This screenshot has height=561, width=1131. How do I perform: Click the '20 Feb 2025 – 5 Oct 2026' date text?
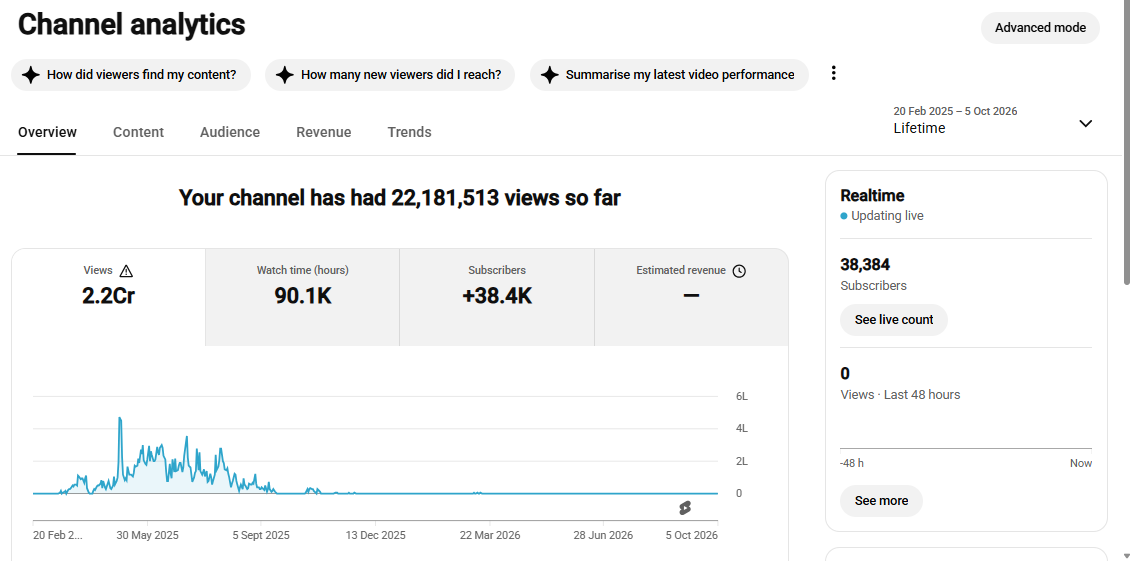click(955, 111)
